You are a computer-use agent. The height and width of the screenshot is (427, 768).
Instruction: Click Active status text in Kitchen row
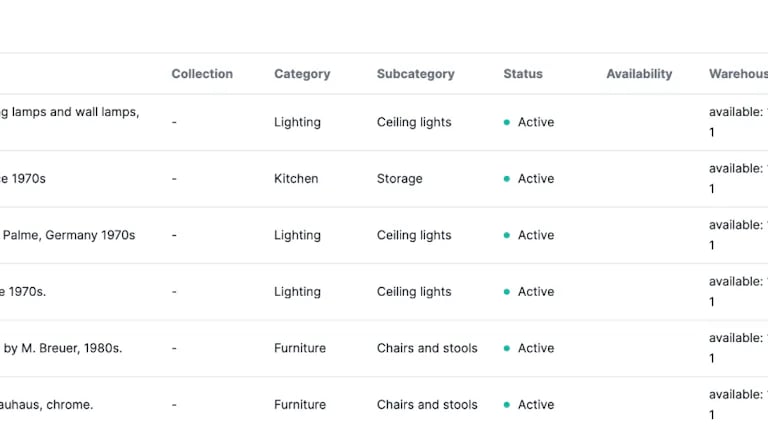[x=536, y=179]
